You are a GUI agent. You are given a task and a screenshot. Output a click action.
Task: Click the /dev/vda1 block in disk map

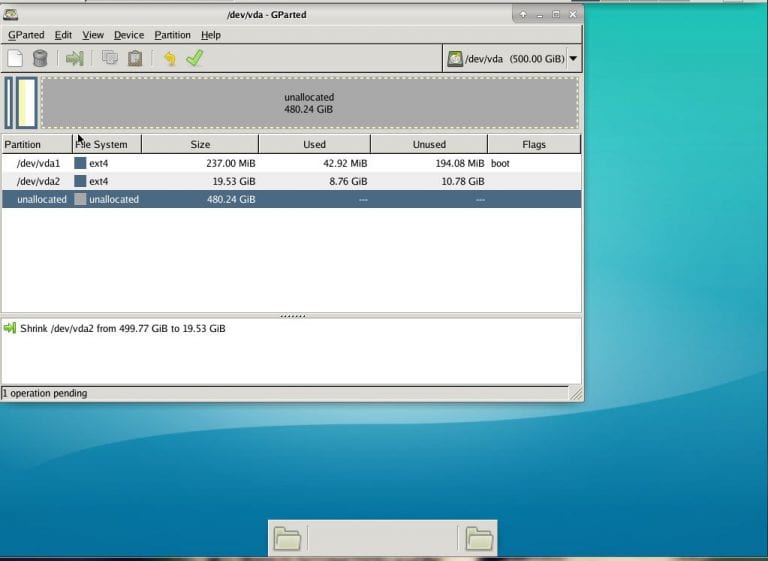(8, 103)
